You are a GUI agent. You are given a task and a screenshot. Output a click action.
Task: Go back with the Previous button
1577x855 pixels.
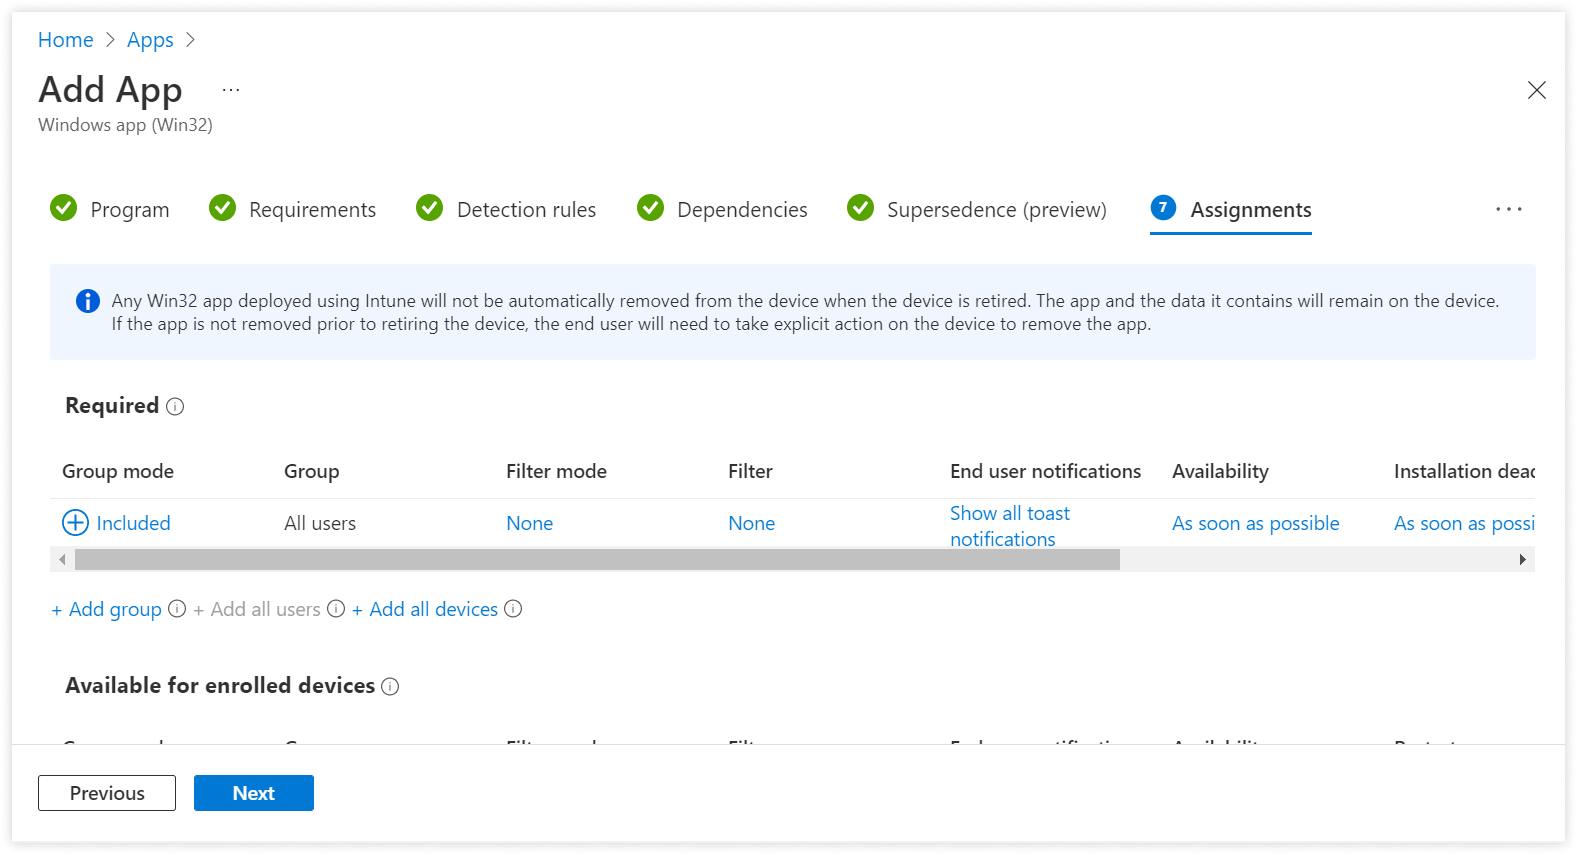click(x=107, y=793)
